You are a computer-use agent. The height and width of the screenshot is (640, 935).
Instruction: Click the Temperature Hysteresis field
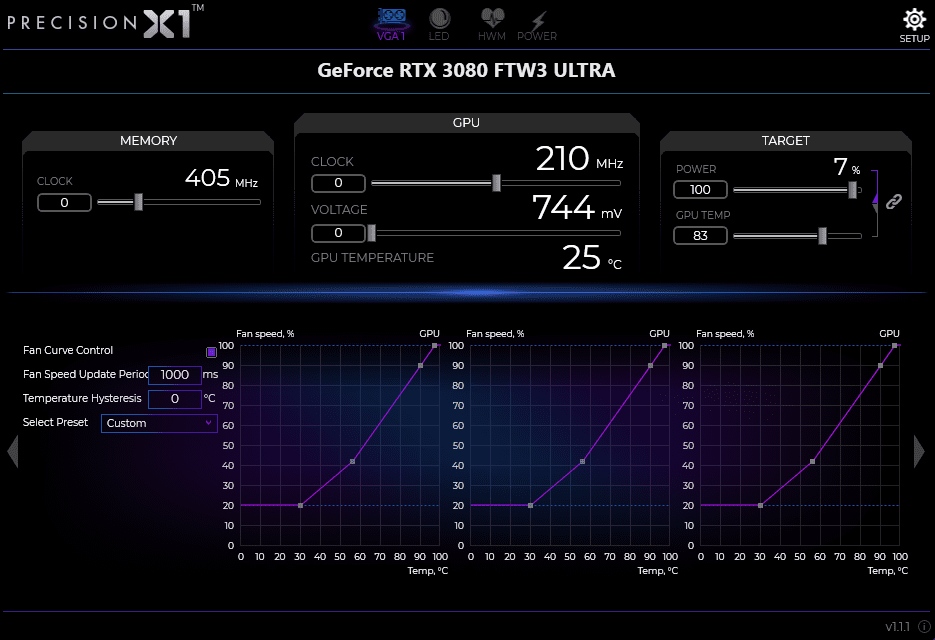(175, 398)
